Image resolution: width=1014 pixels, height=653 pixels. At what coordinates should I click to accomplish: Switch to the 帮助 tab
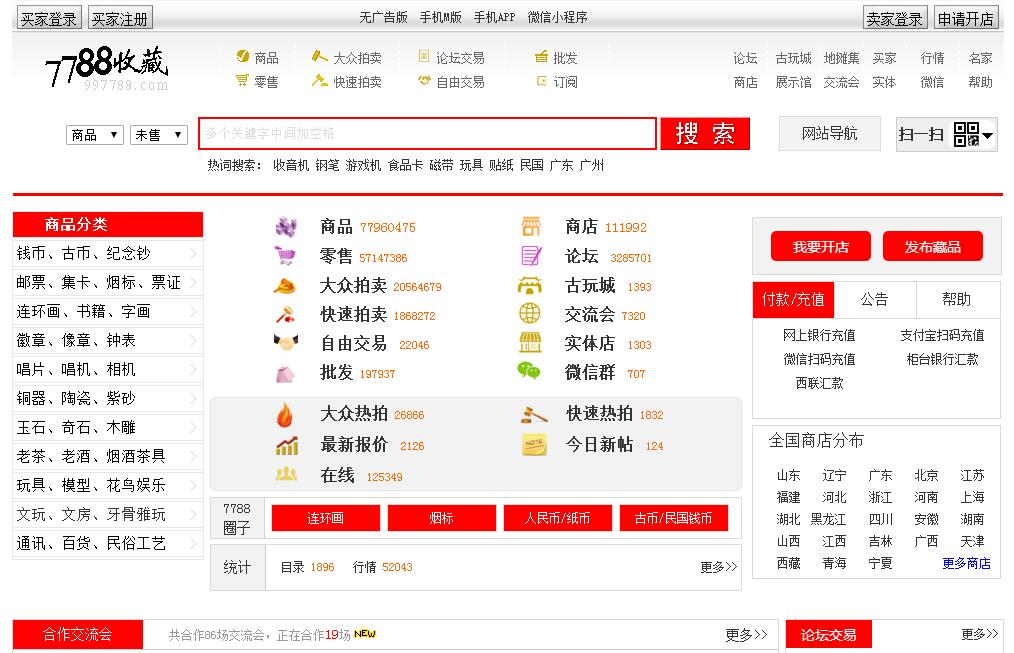coord(956,300)
